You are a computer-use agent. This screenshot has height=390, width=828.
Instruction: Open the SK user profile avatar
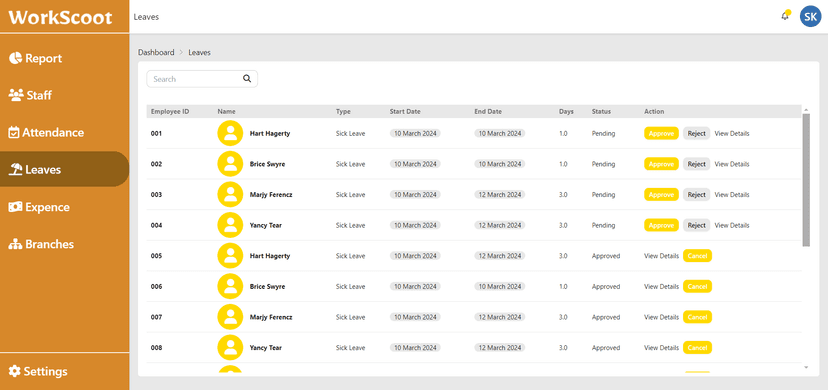click(x=810, y=16)
